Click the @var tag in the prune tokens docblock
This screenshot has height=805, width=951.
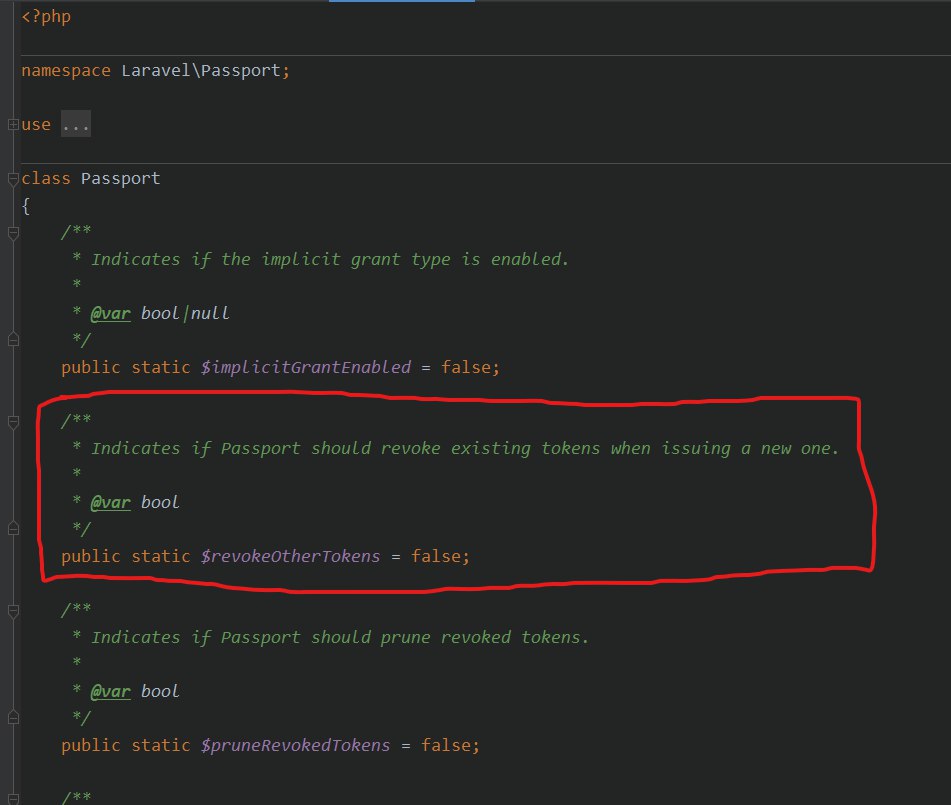110,692
